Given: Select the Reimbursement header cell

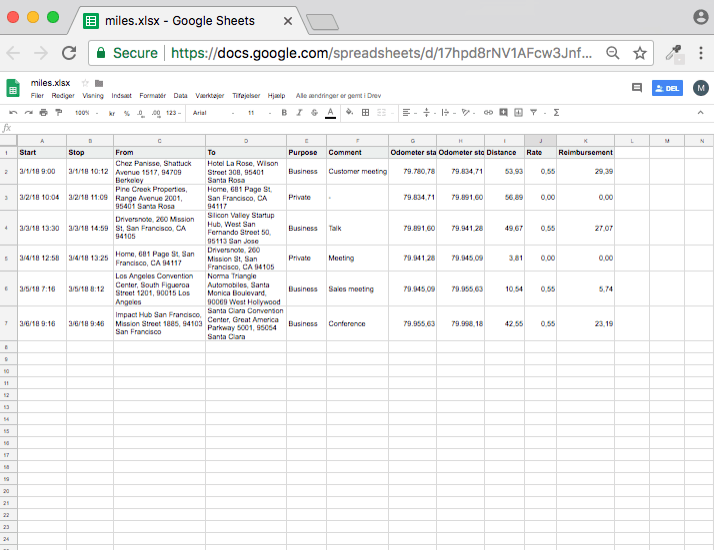Looking at the screenshot, I should click(x=585, y=153).
